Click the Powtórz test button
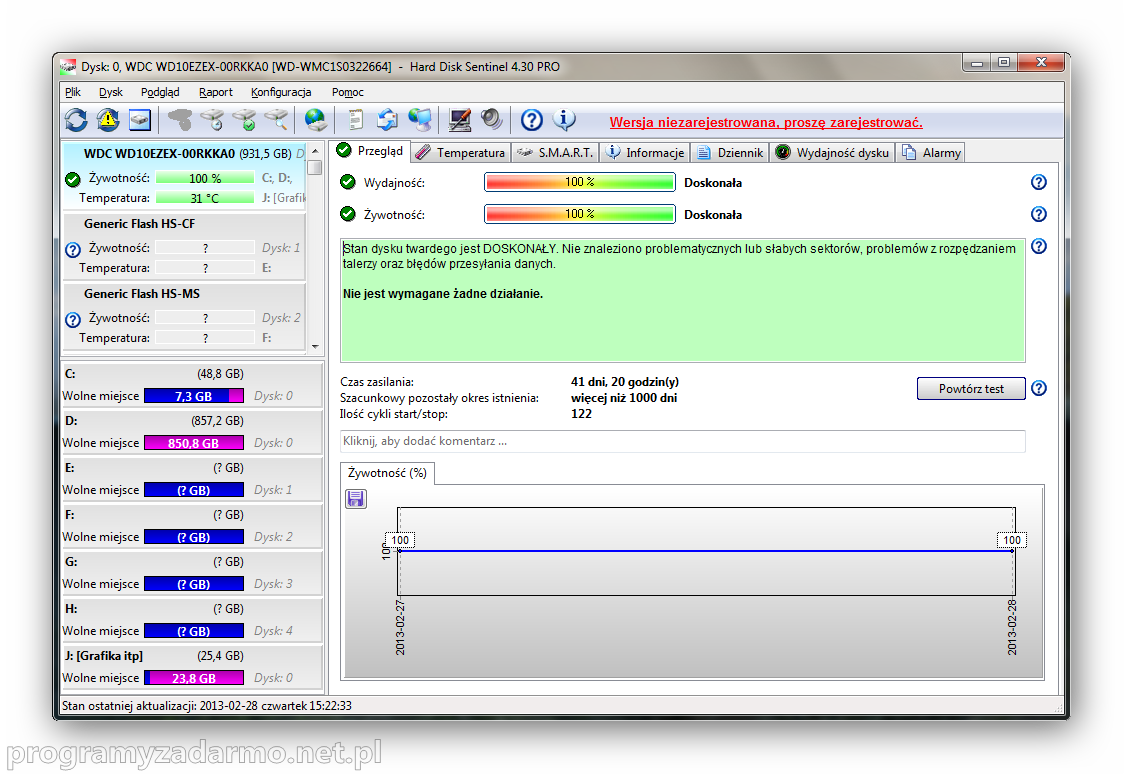This screenshot has height=774, width=1124. click(971, 388)
